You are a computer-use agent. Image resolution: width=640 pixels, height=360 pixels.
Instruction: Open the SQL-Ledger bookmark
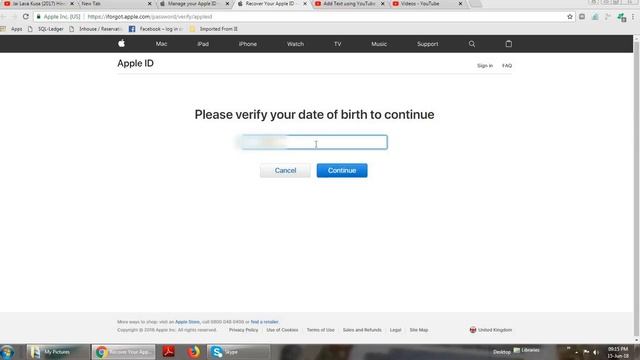point(46,29)
